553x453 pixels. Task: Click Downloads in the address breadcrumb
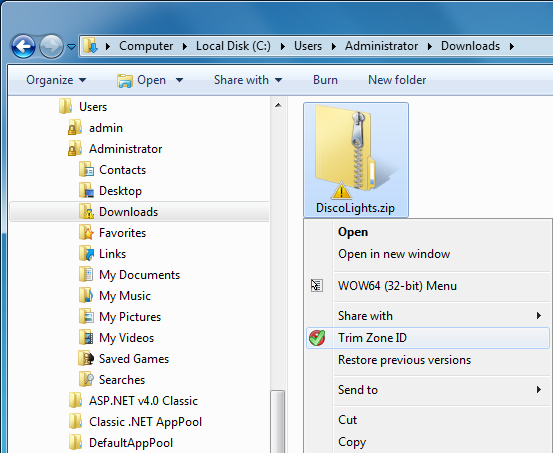470,46
